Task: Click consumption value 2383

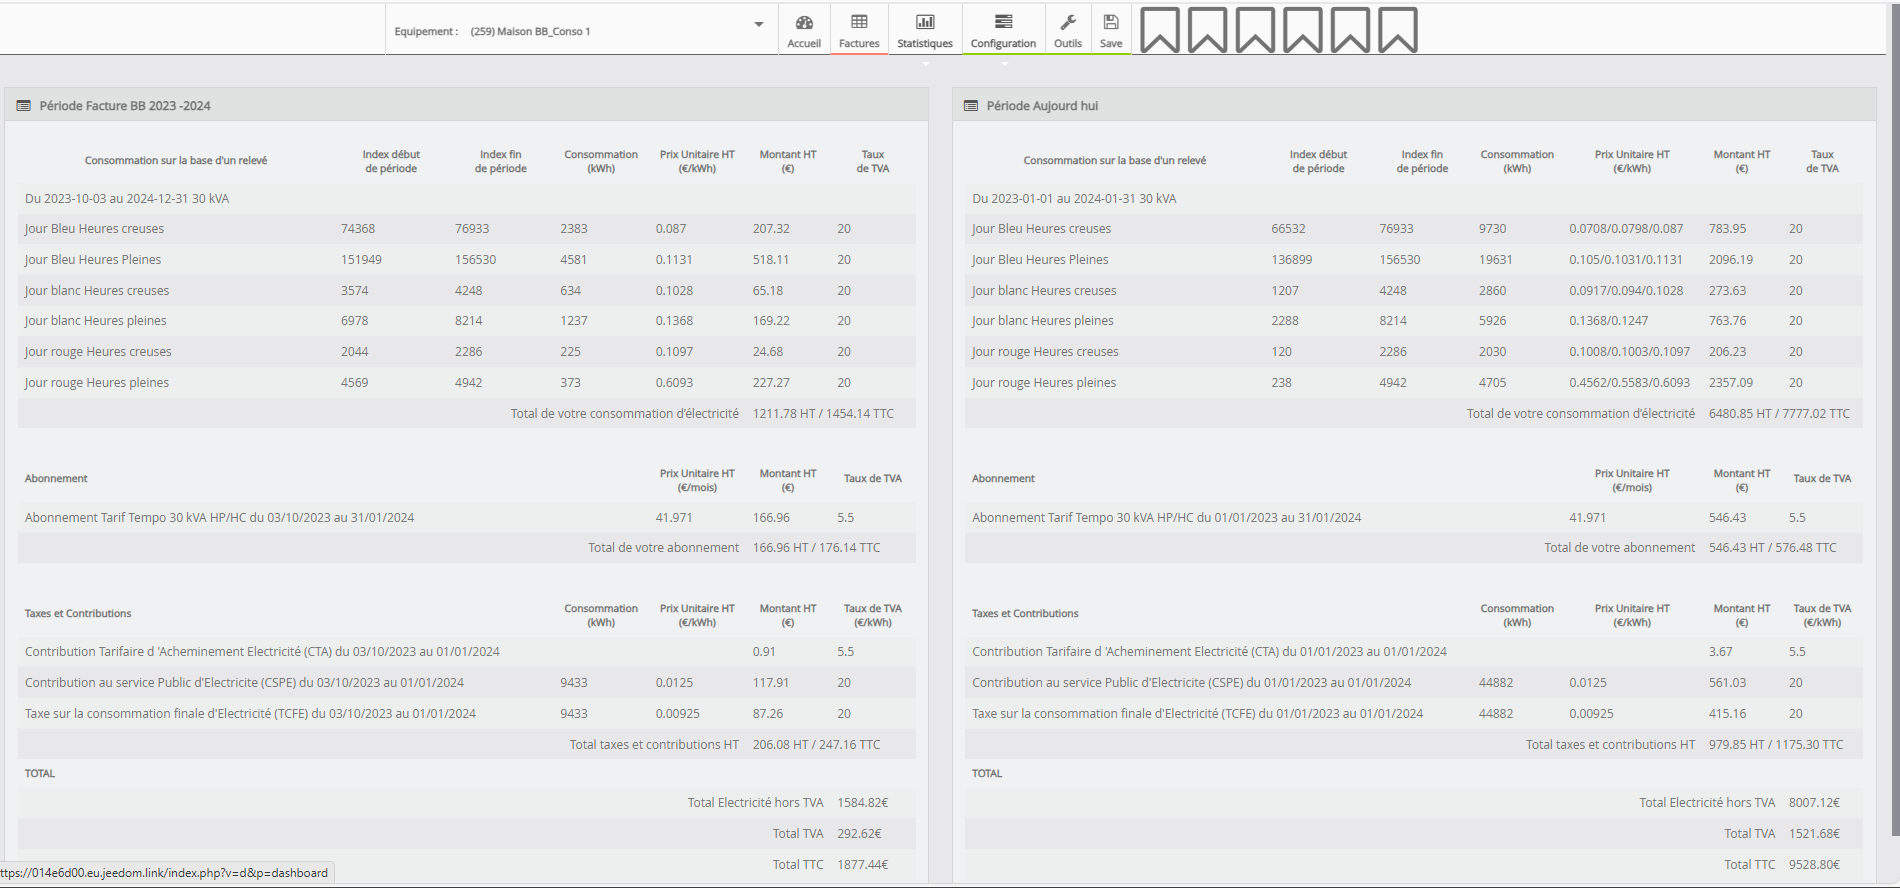Action: tap(574, 229)
